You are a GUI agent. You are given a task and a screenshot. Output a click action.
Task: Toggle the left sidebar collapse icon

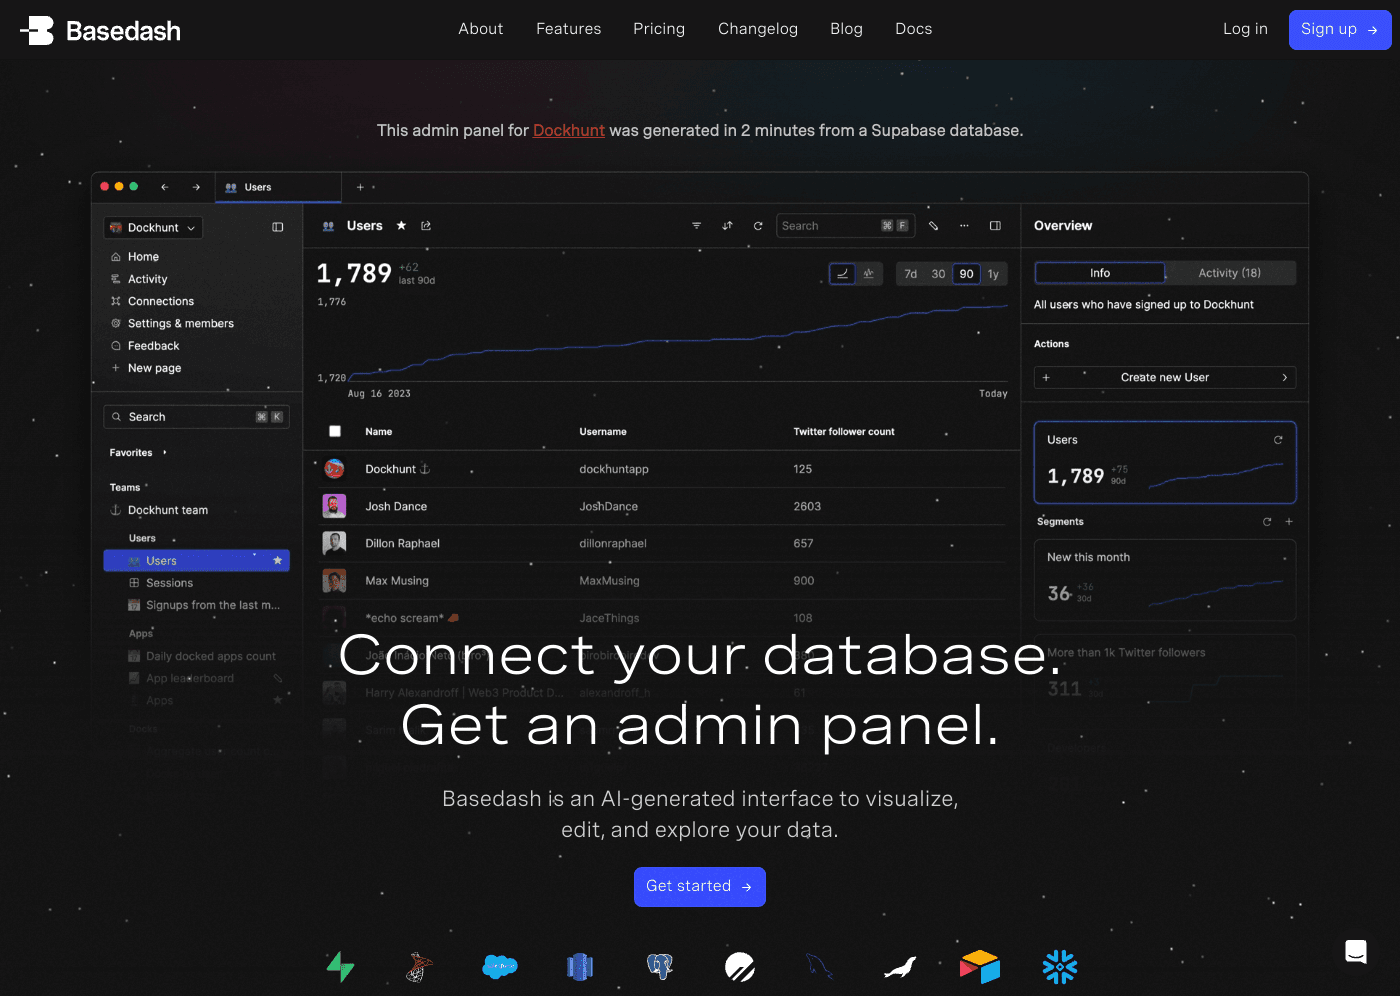(x=278, y=227)
